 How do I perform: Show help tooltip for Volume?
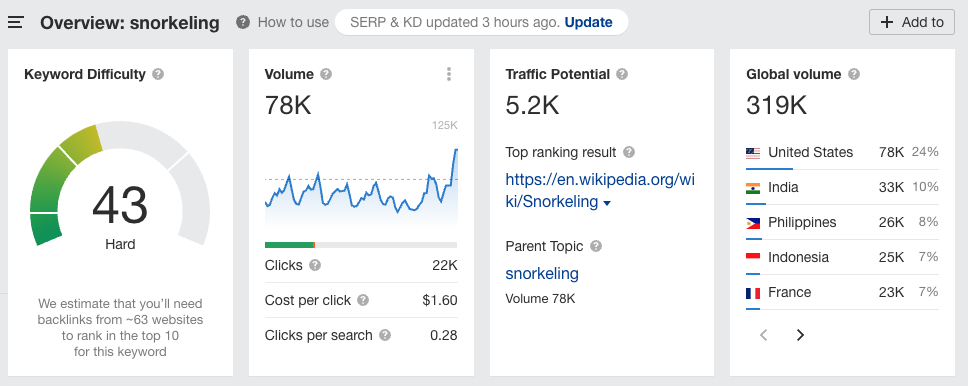(326, 74)
